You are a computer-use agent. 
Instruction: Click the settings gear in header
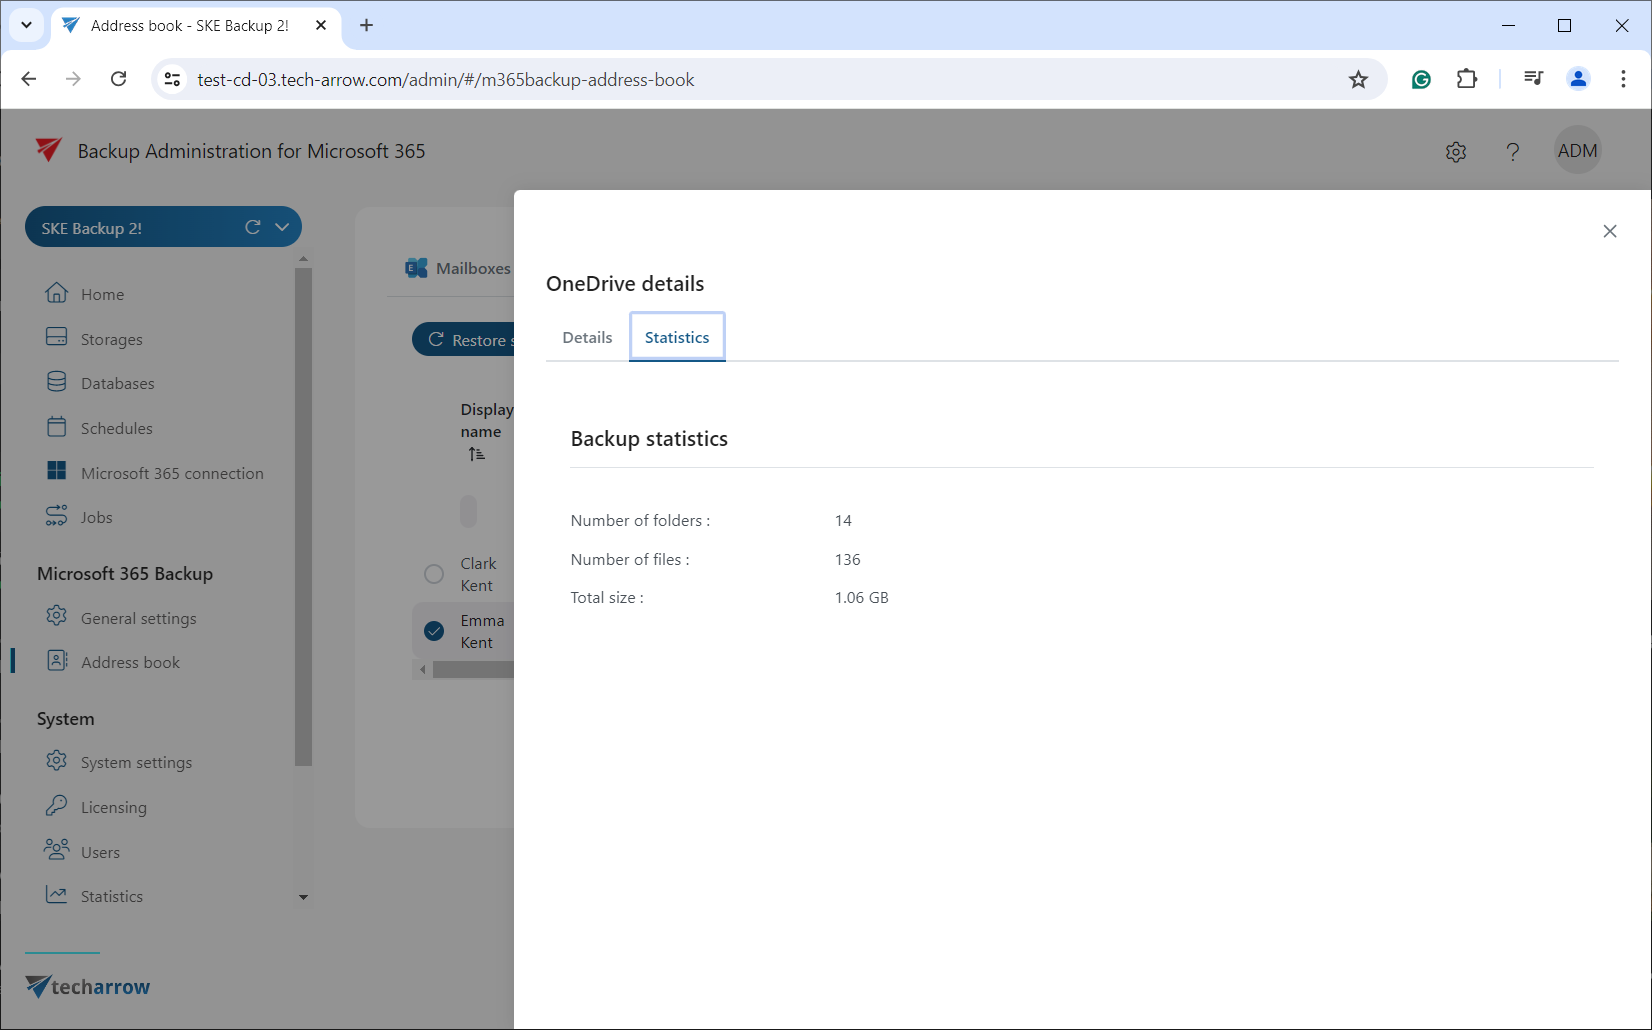[x=1456, y=152]
